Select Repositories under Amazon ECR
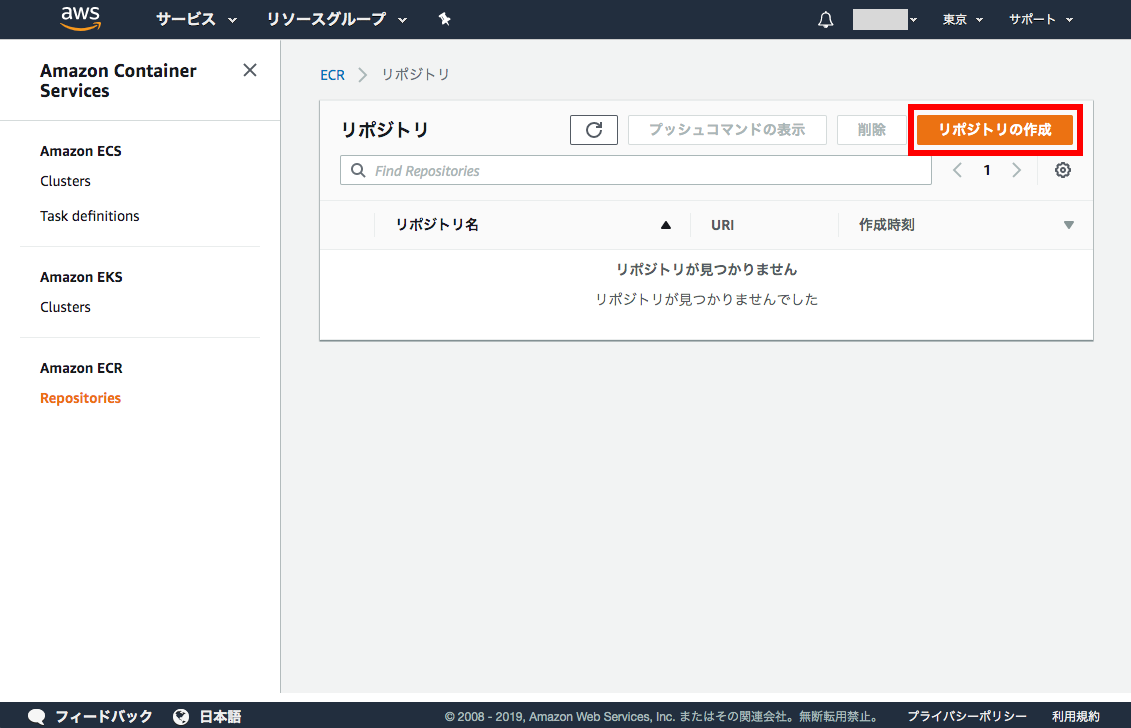 tap(80, 398)
